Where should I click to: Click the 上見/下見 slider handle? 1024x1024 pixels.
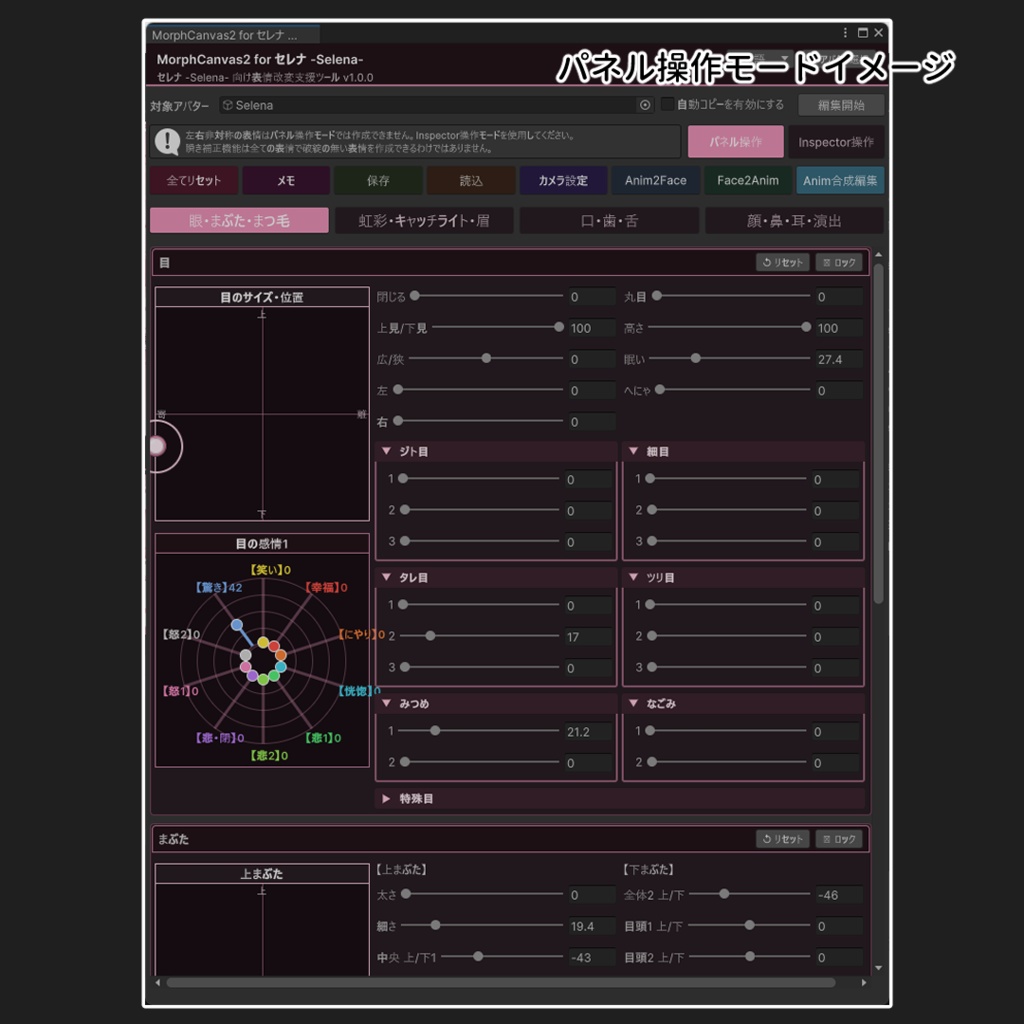pyautogui.click(x=558, y=327)
